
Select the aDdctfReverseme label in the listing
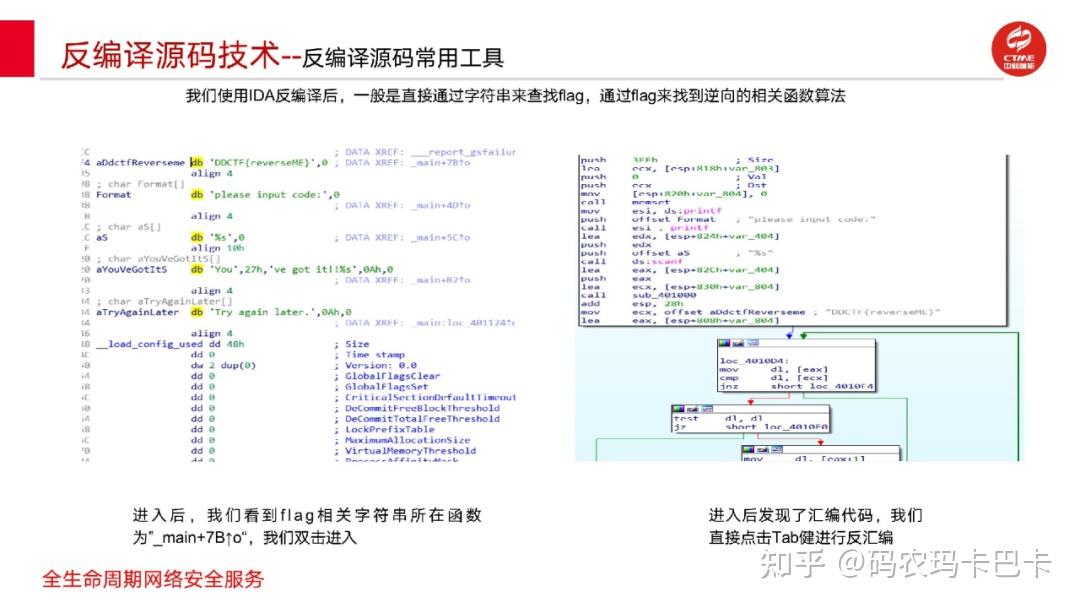click(x=141, y=163)
